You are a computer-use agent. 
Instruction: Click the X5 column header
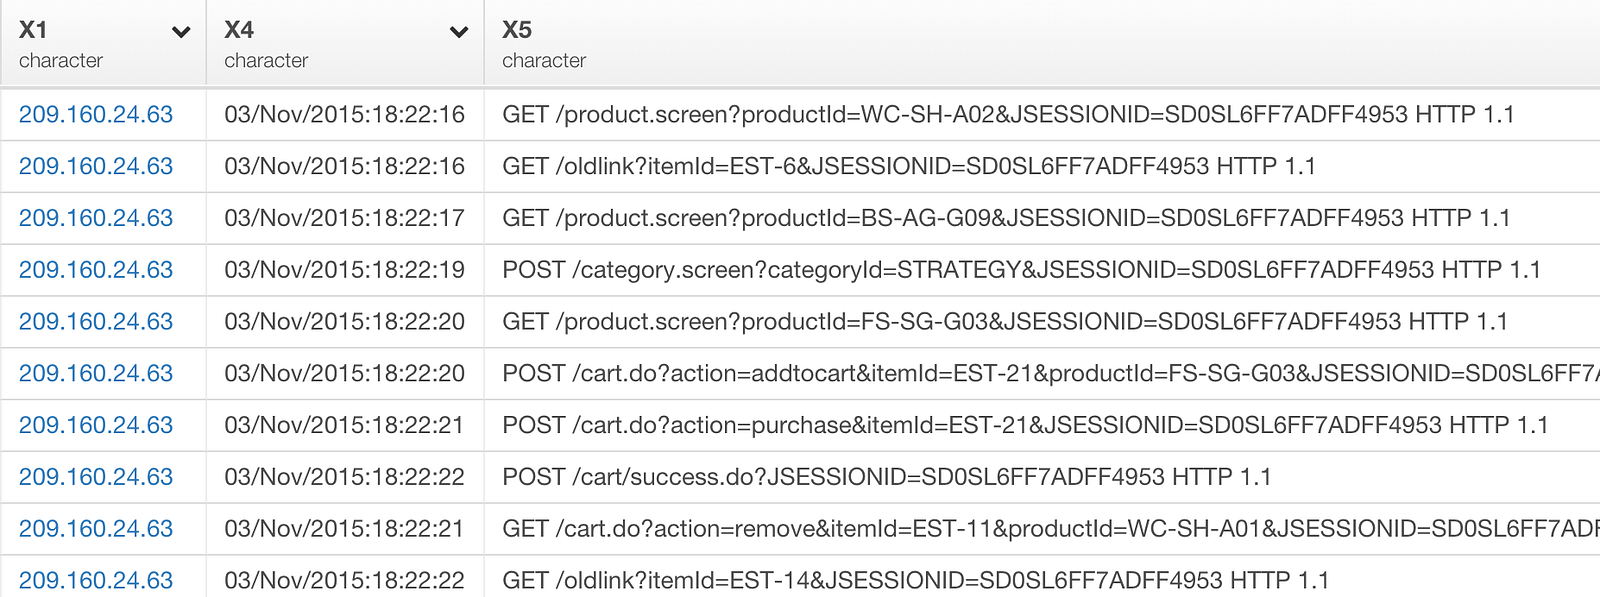[517, 30]
